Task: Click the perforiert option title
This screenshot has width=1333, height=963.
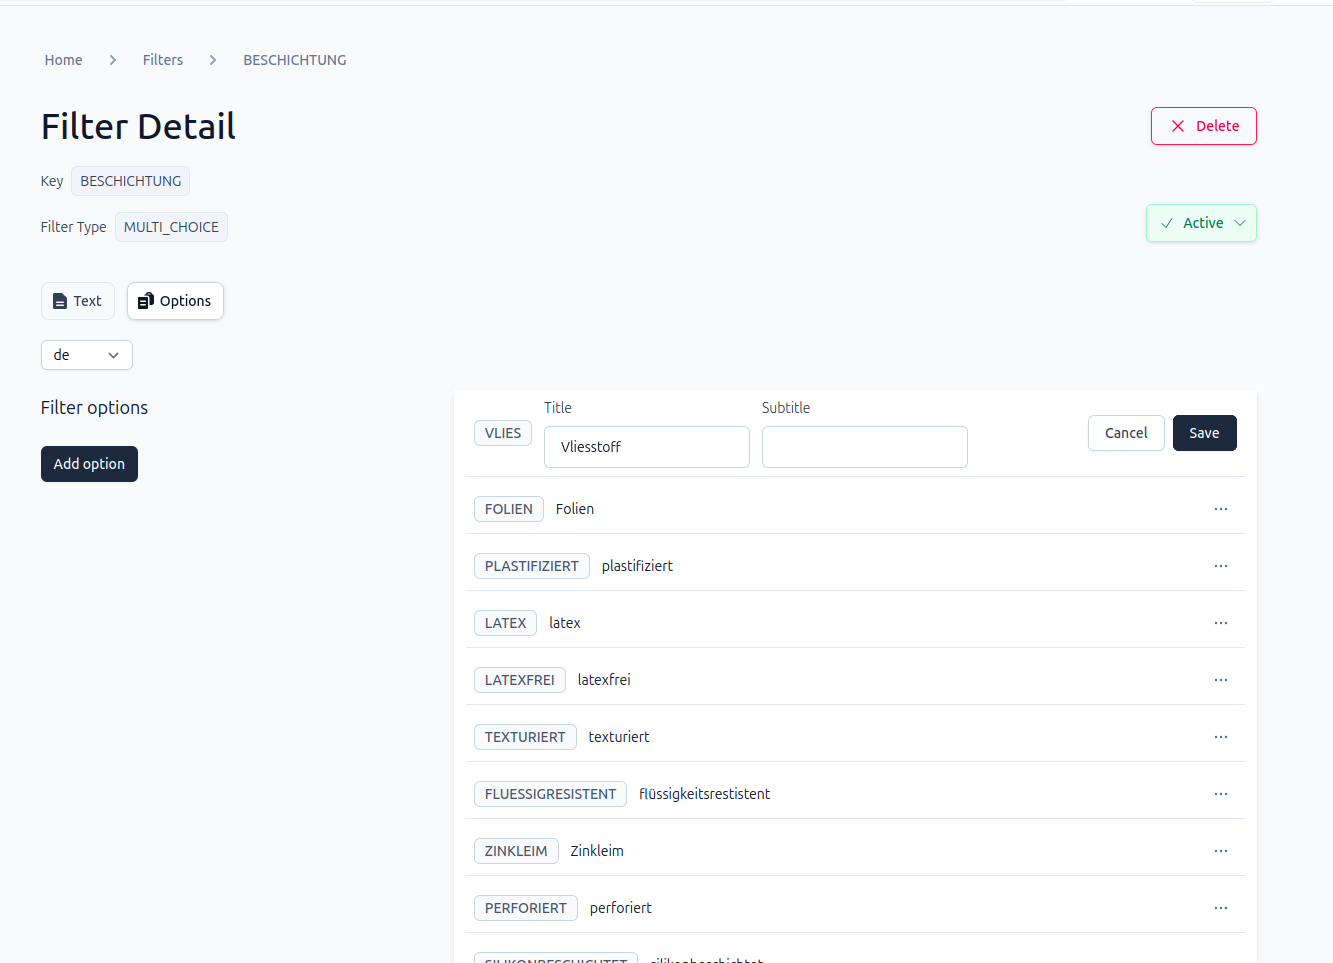Action: point(621,908)
